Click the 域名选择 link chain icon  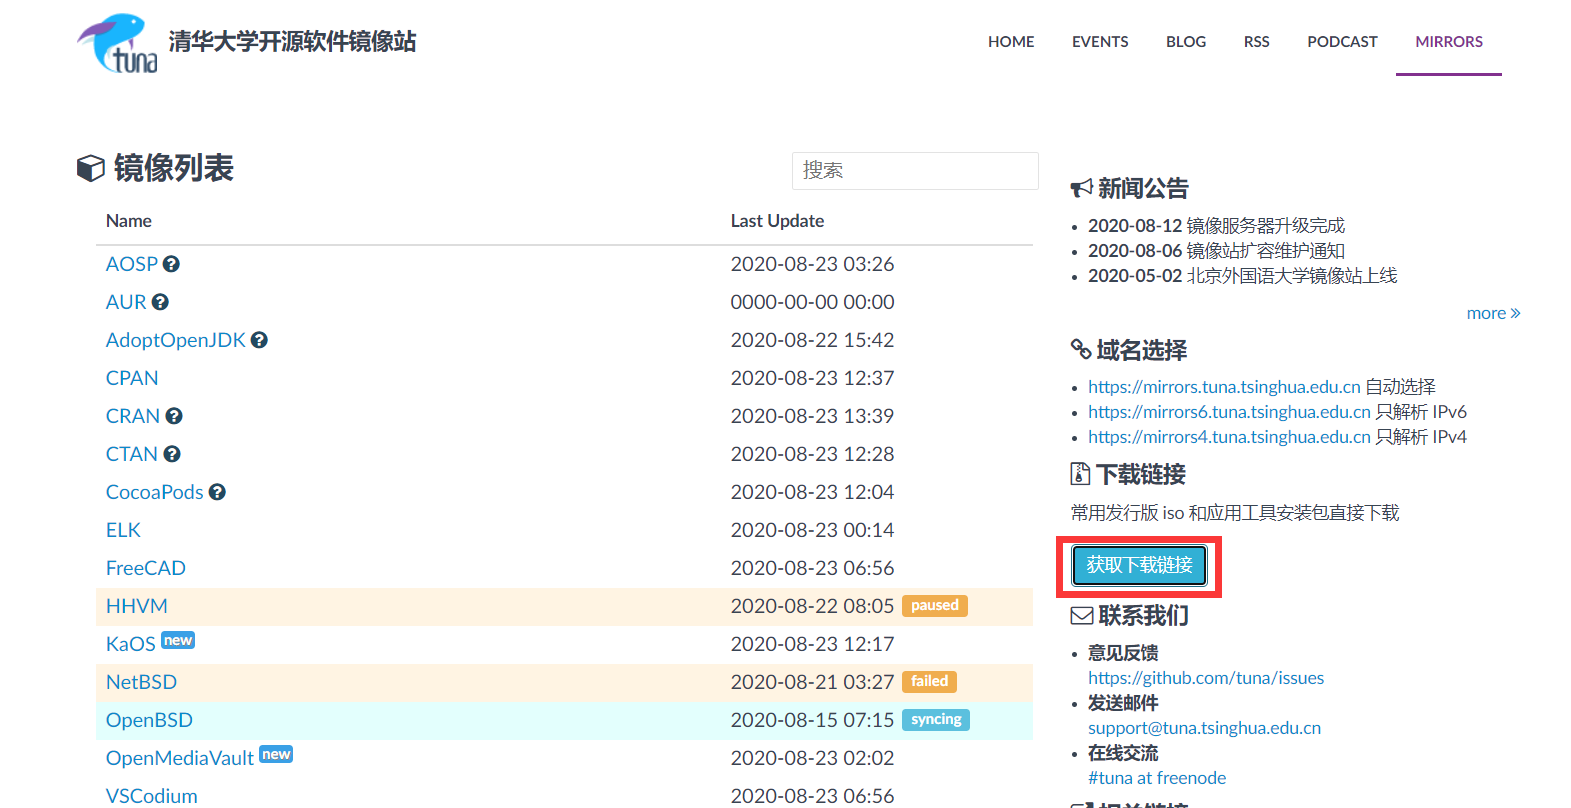coord(1081,349)
